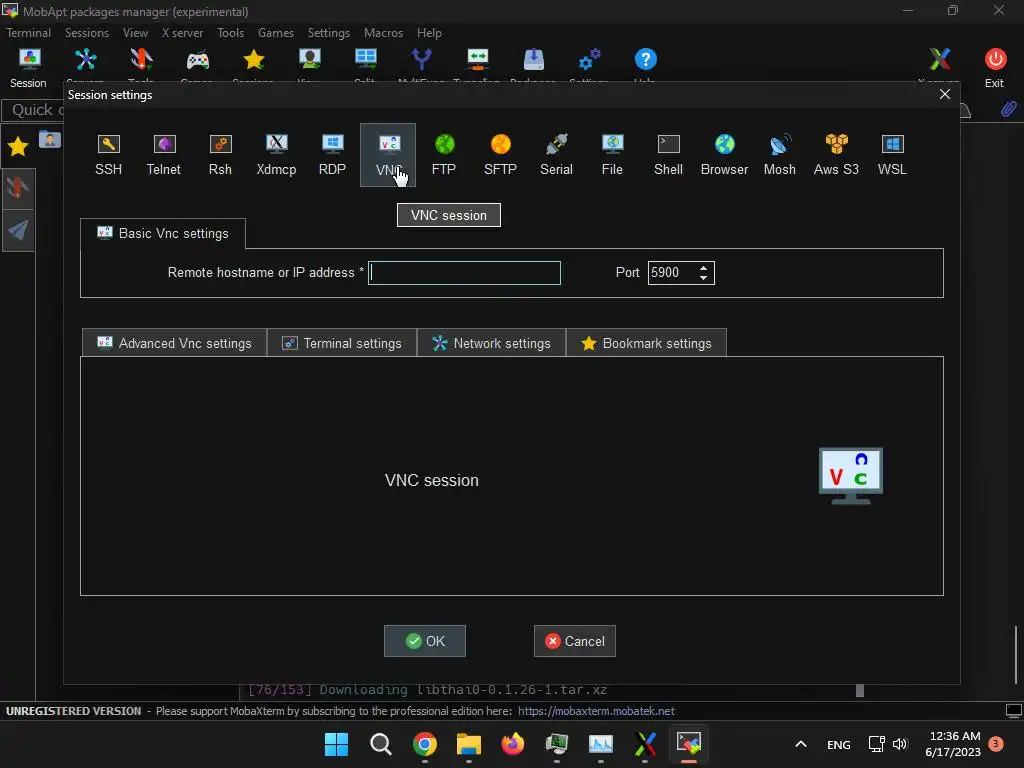Open the Macros menu
This screenshot has width=1024, height=768.
click(x=383, y=33)
